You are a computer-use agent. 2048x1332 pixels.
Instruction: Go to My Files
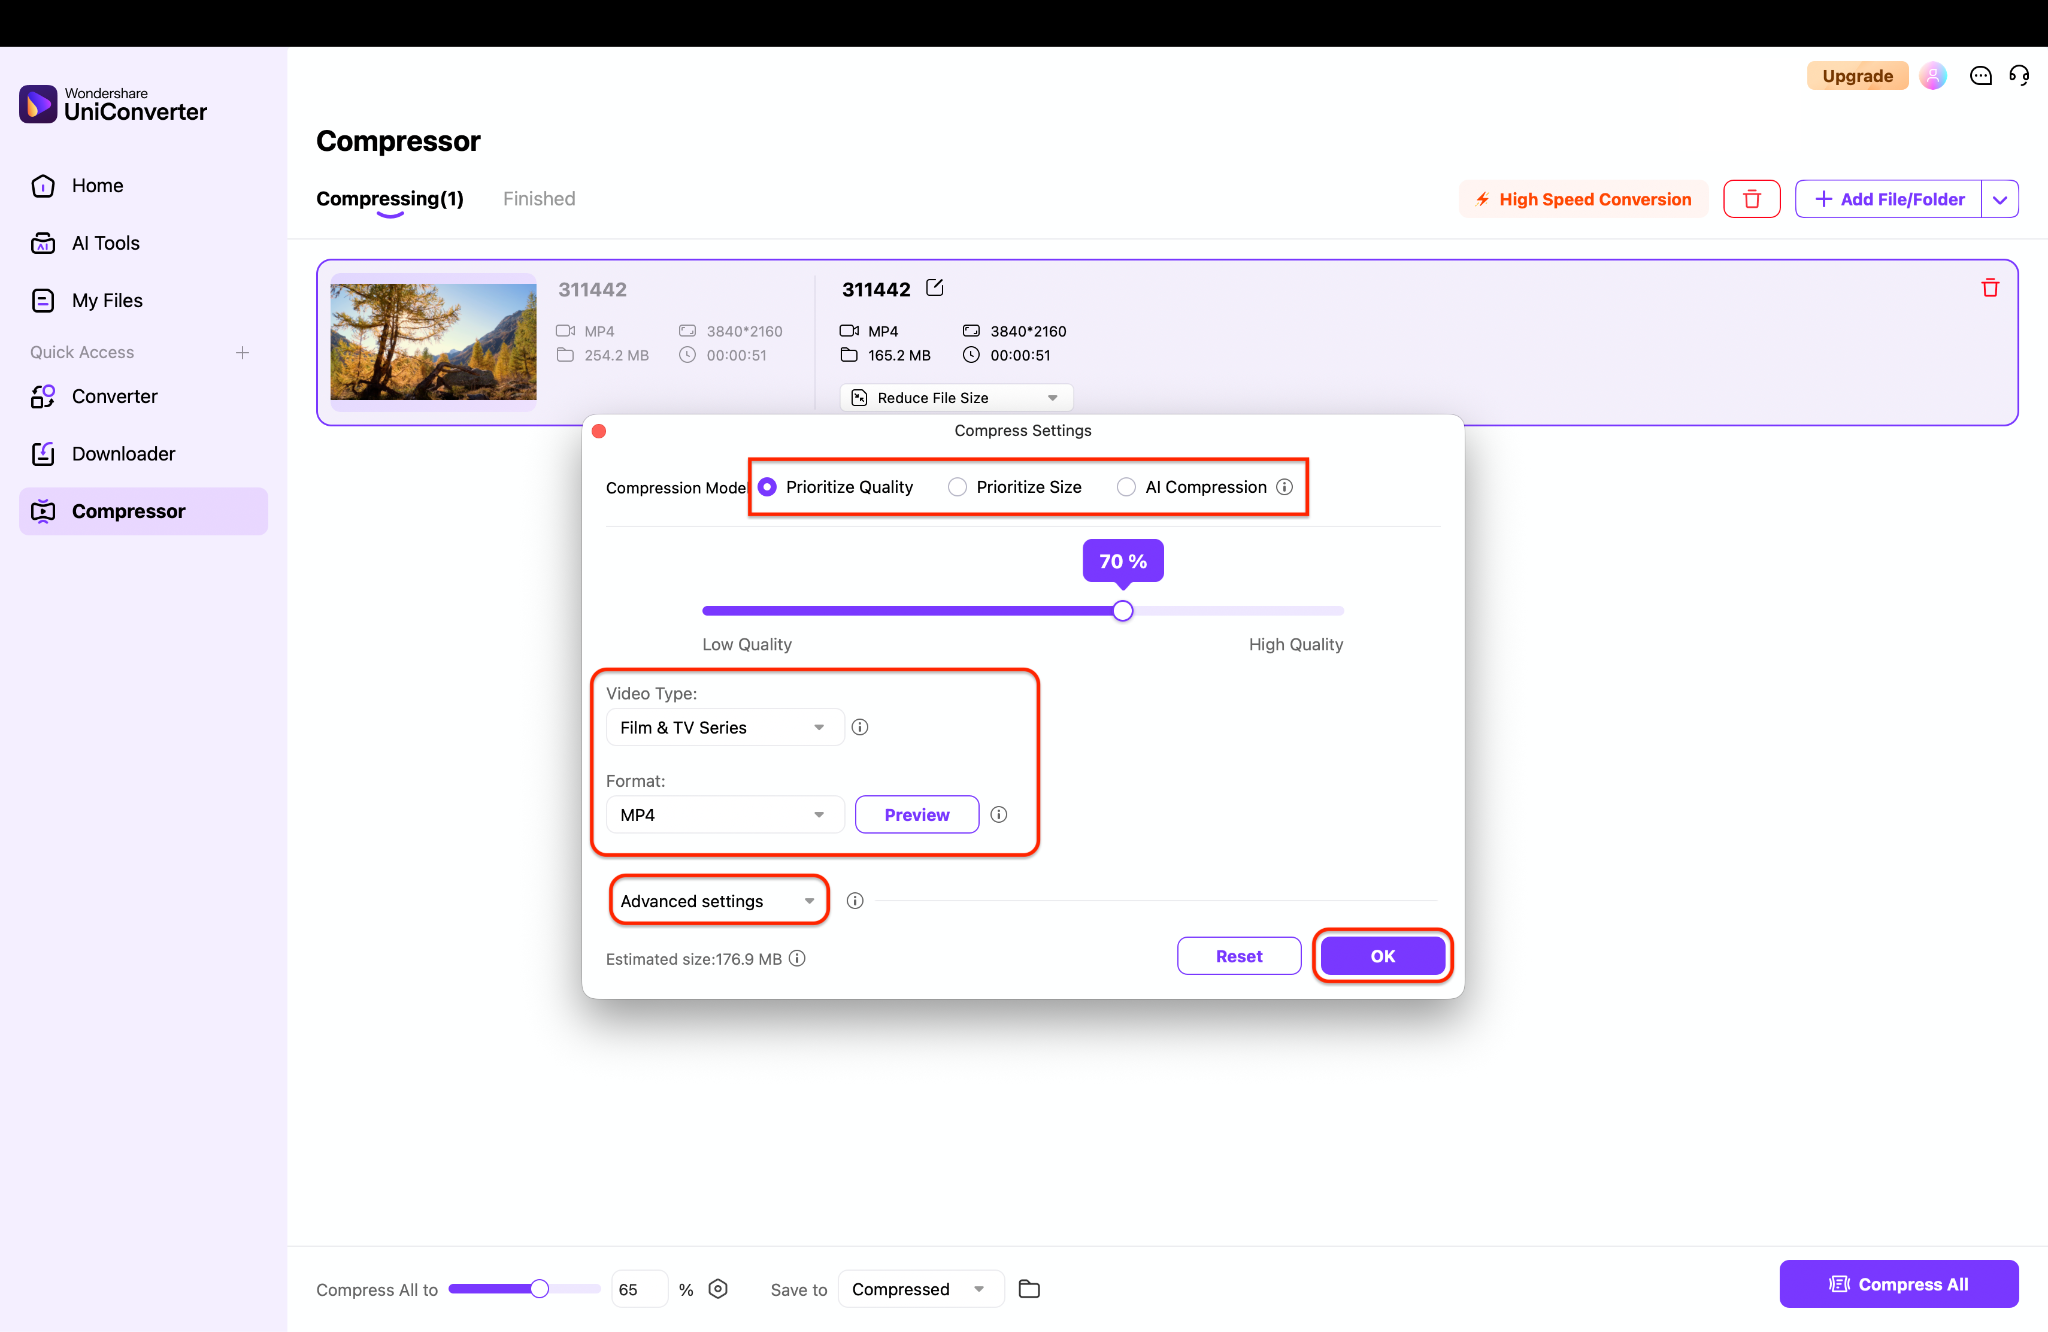click(106, 300)
